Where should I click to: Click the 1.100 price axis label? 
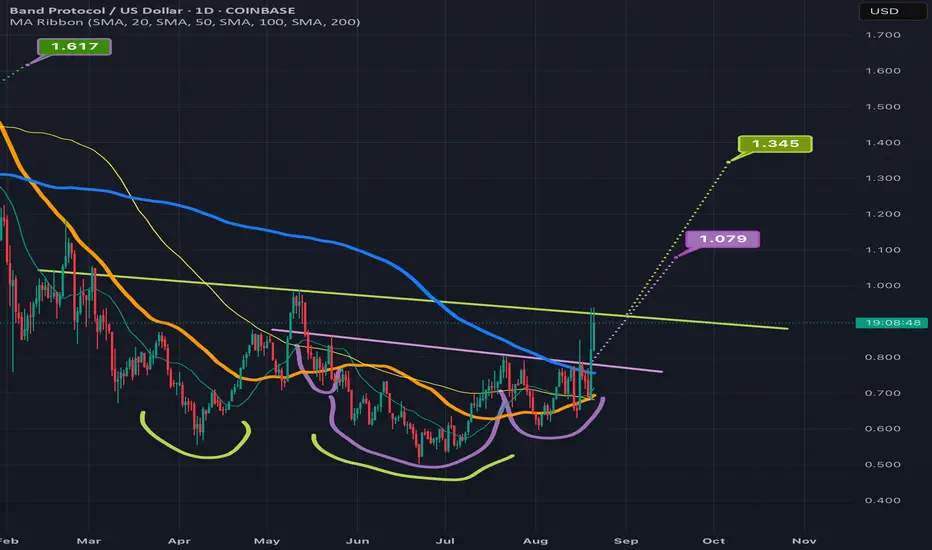[x=883, y=250]
